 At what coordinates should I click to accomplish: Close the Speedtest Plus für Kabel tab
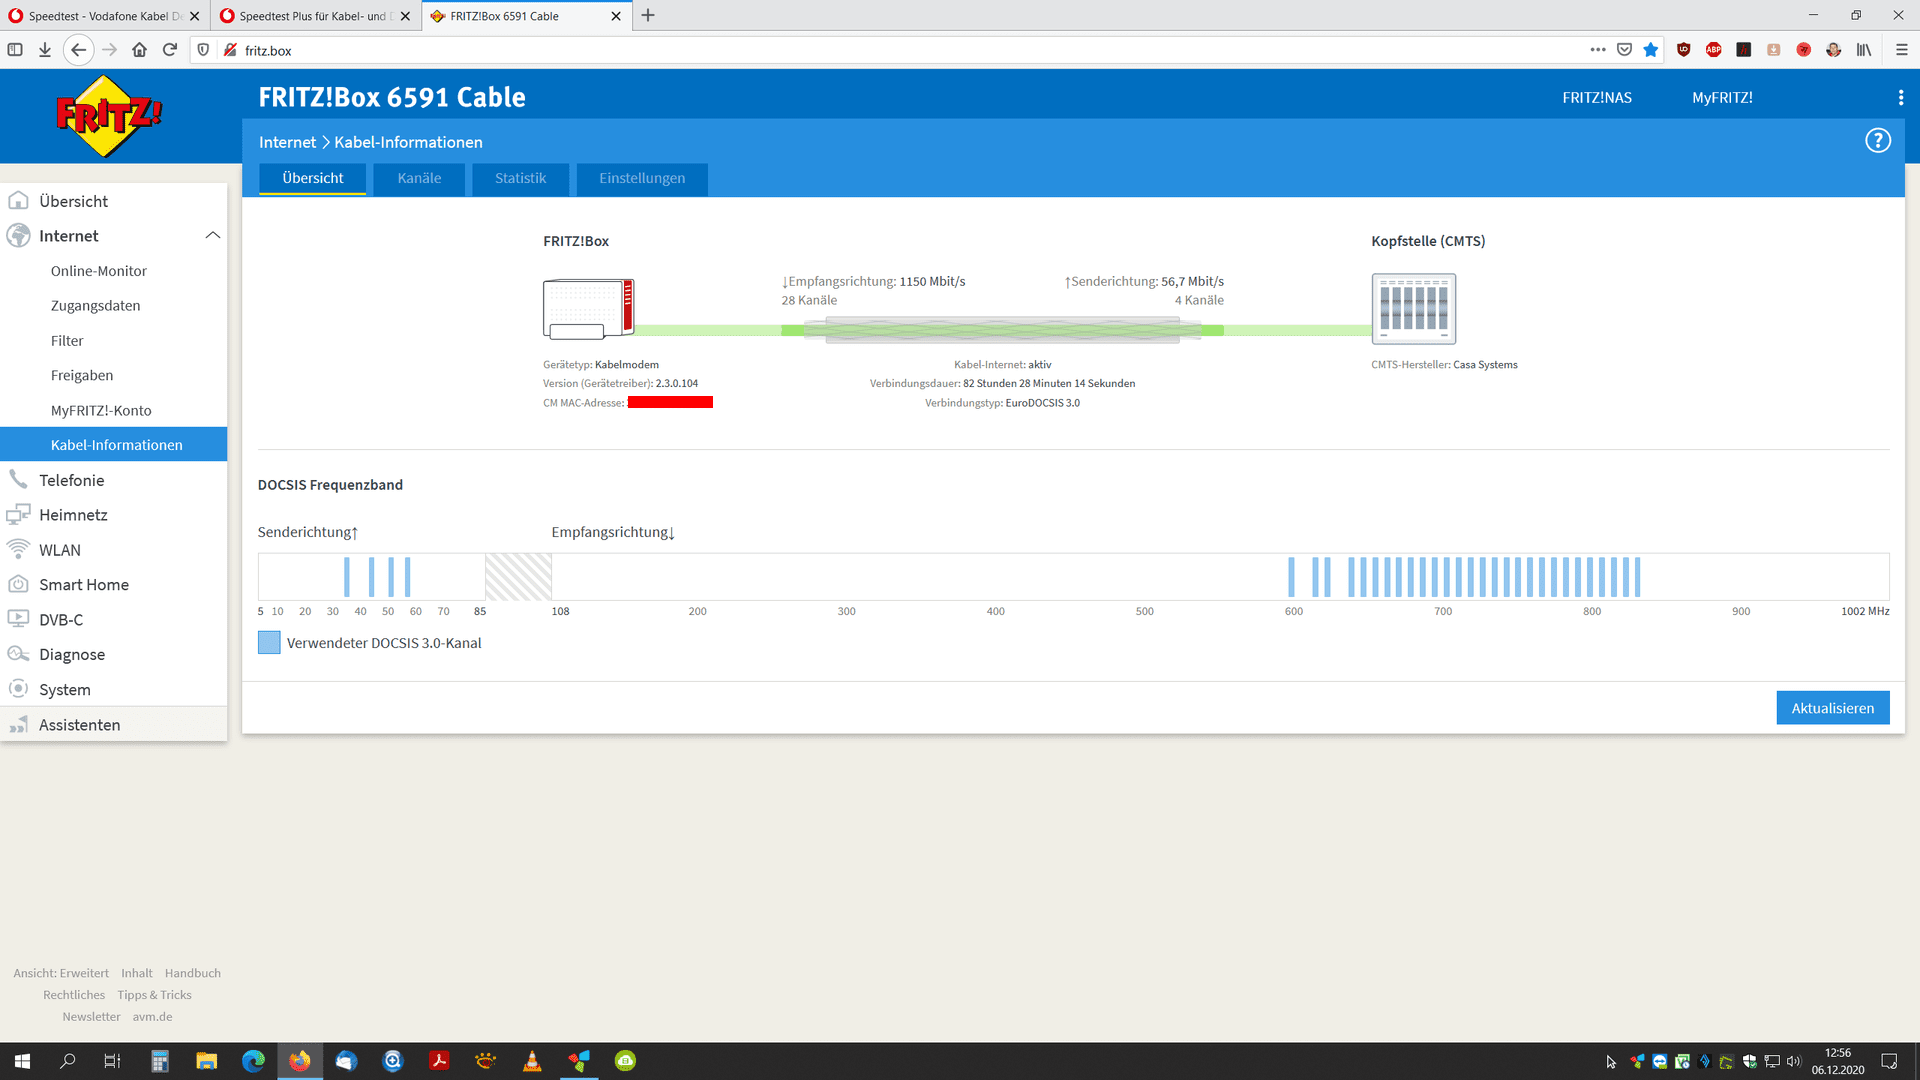click(405, 16)
